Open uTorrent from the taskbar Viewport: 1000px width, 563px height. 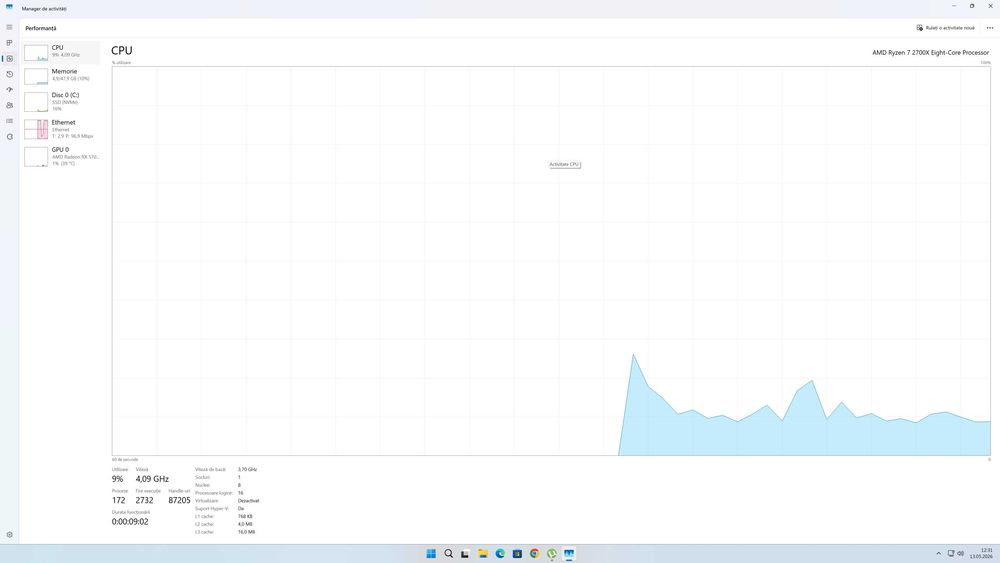(552, 553)
